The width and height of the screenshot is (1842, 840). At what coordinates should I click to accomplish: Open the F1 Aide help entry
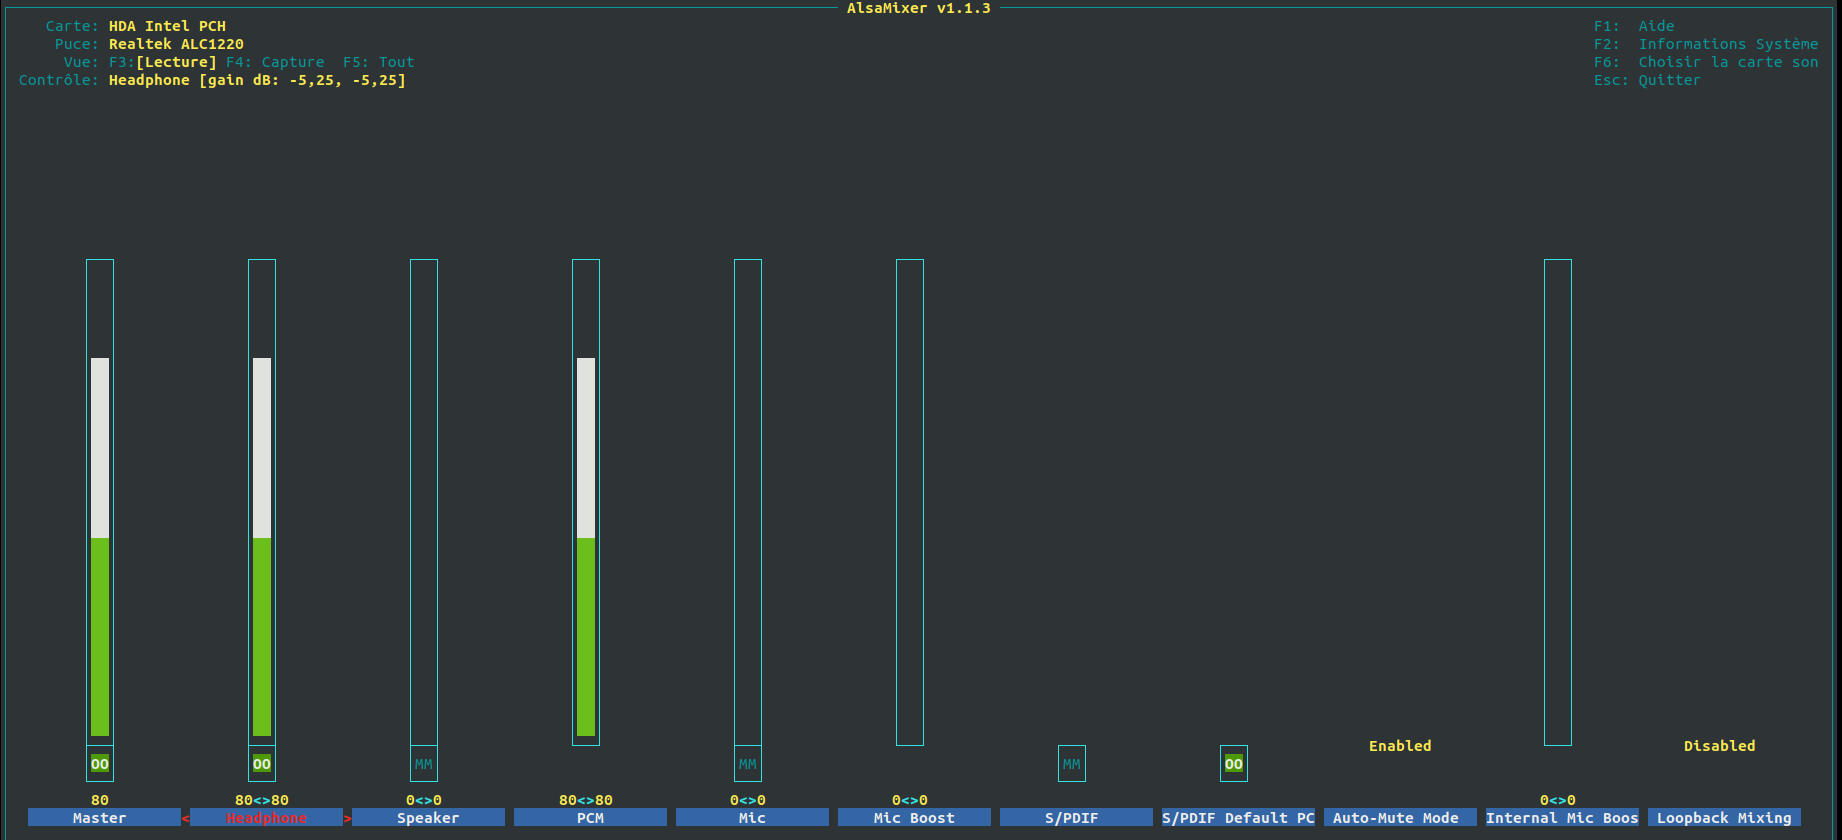click(x=1634, y=26)
